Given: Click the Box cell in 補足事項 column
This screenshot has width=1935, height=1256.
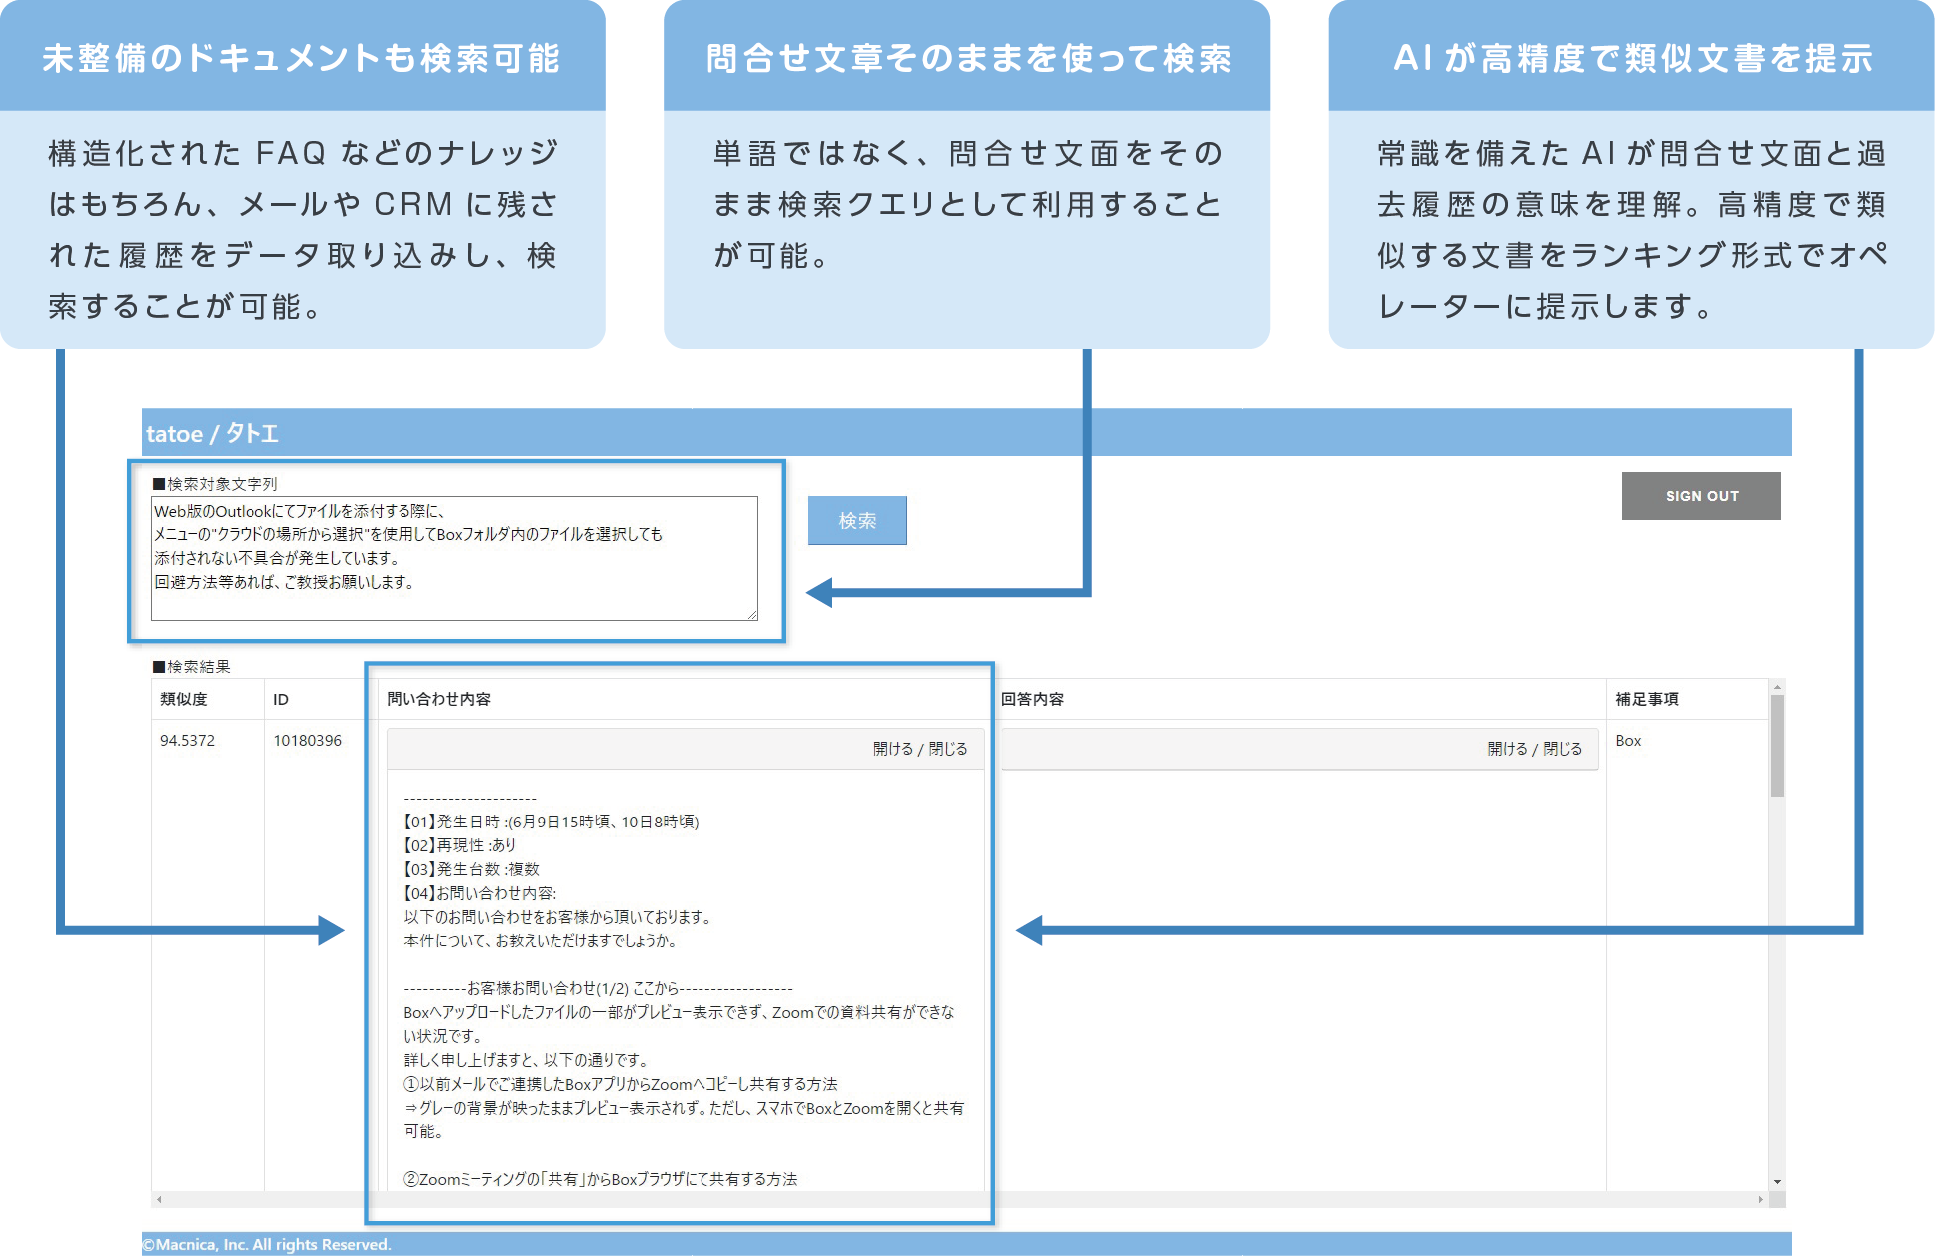Looking at the screenshot, I should click(x=1628, y=741).
